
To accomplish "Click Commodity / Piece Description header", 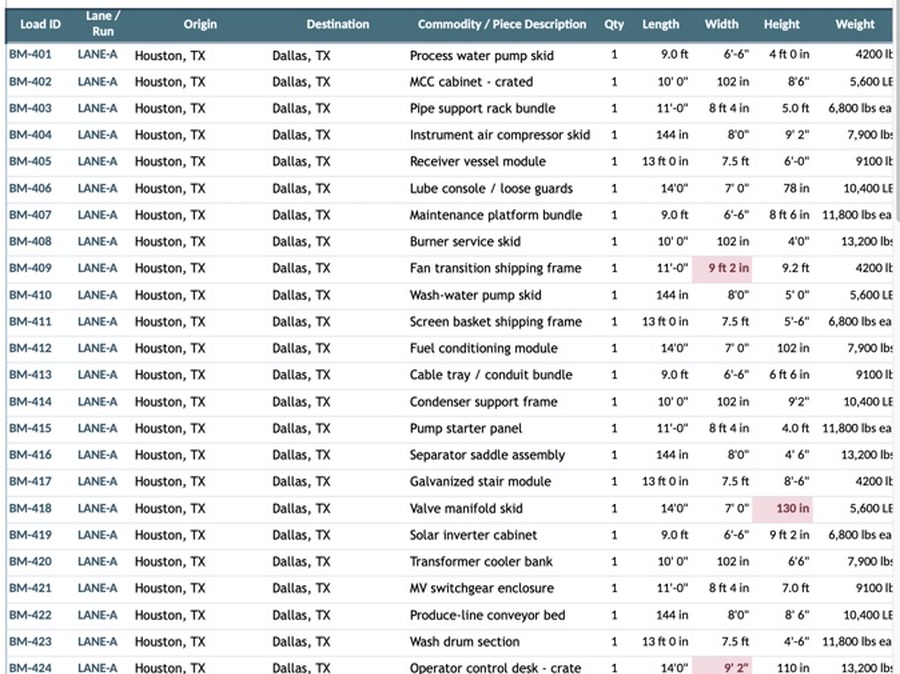I will click(x=502, y=24).
